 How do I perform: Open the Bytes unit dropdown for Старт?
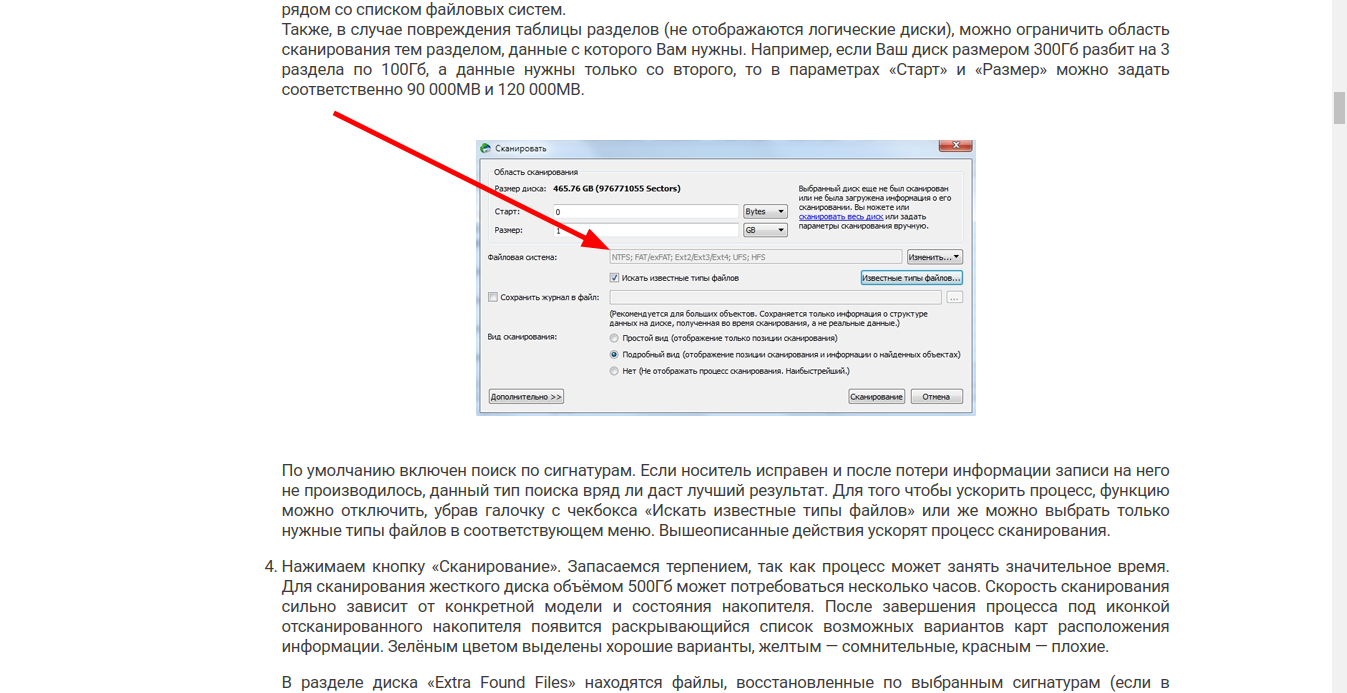click(x=765, y=212)
